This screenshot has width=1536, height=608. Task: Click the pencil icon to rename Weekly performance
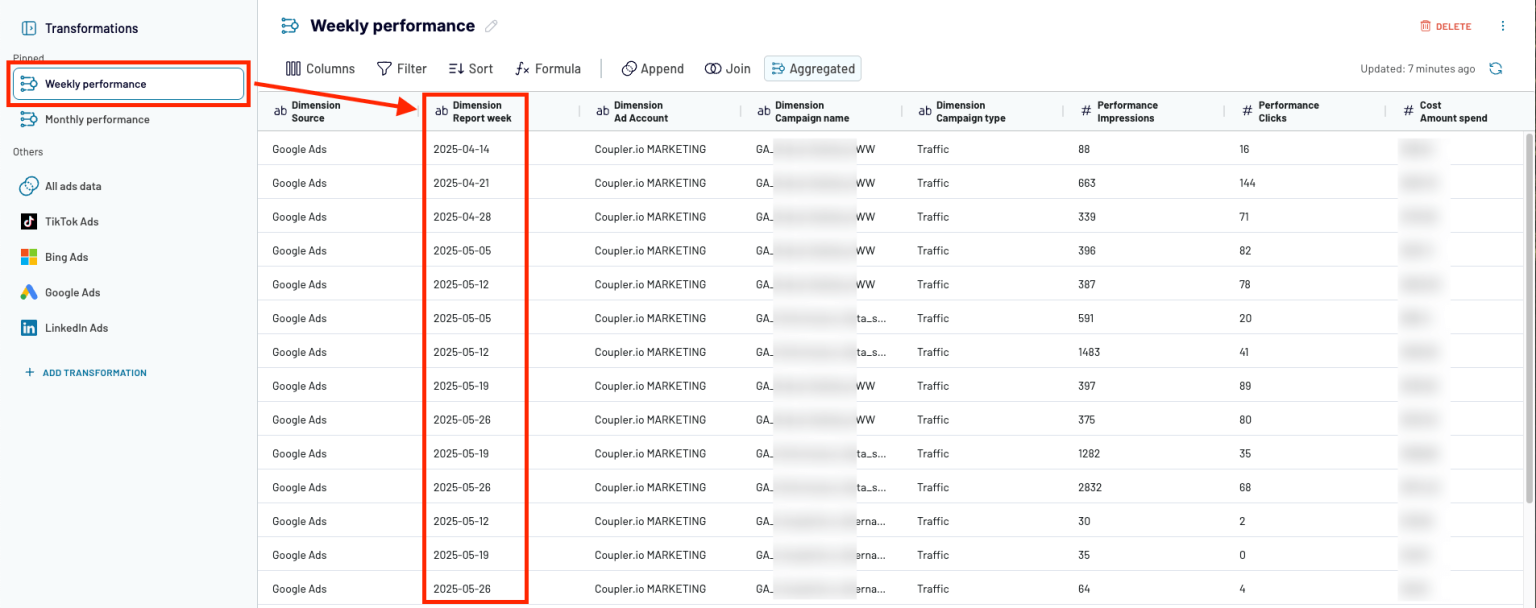coord(491,26)
